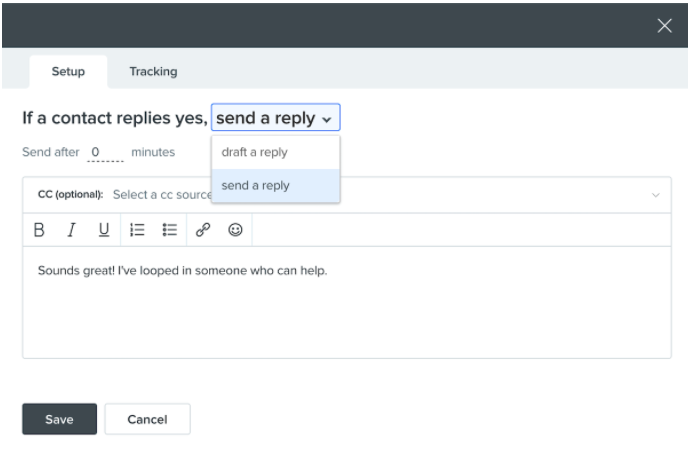Cancel the reply setup
Viewport: 694px width, 474px height.
[147, 419]
